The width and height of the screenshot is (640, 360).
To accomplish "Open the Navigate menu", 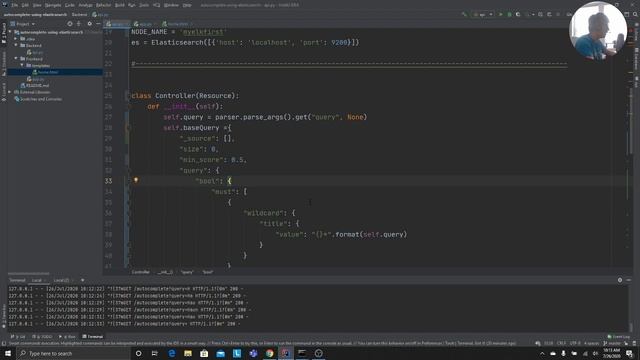I will (53, 5).
